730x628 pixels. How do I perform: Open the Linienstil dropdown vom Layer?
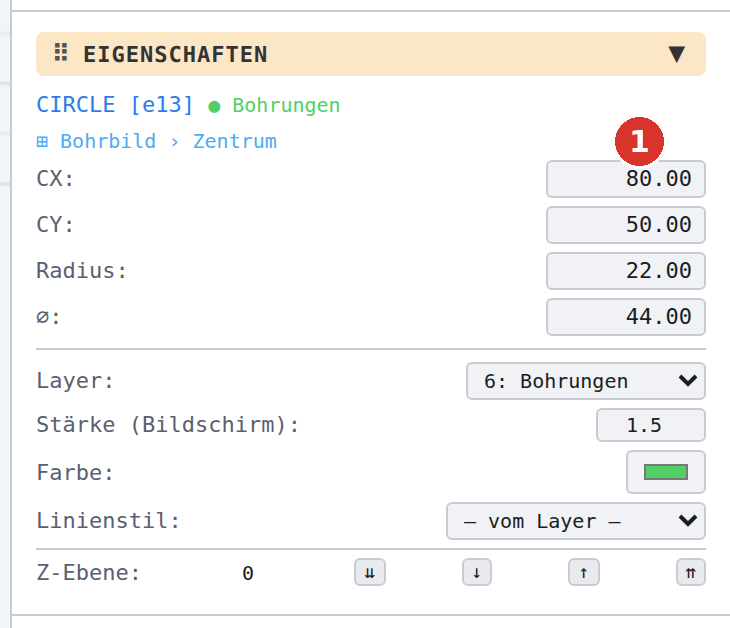pos(576,521)
